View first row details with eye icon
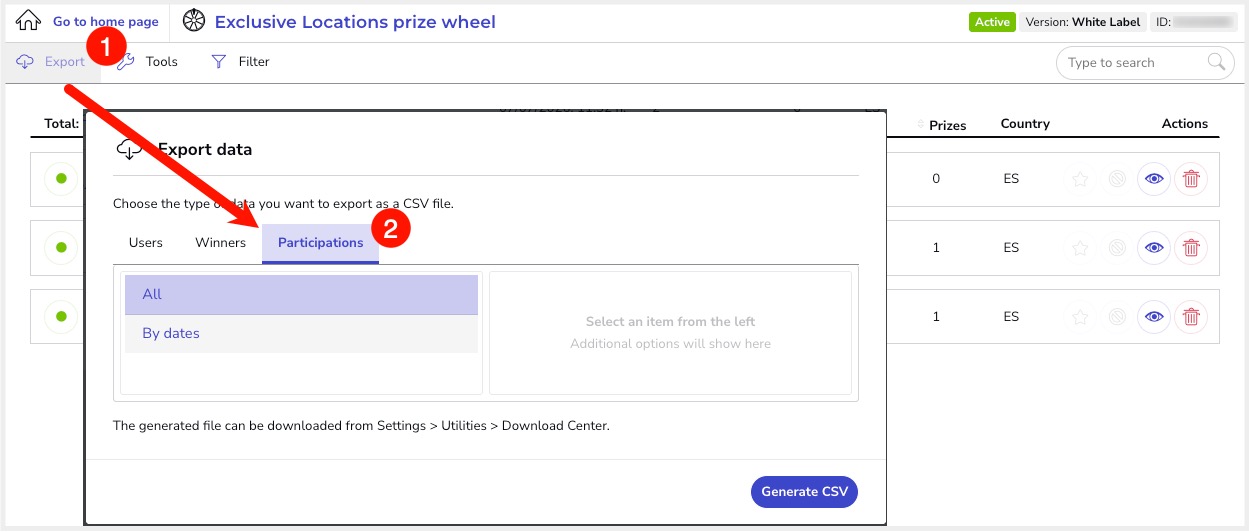 [1154, 179]
